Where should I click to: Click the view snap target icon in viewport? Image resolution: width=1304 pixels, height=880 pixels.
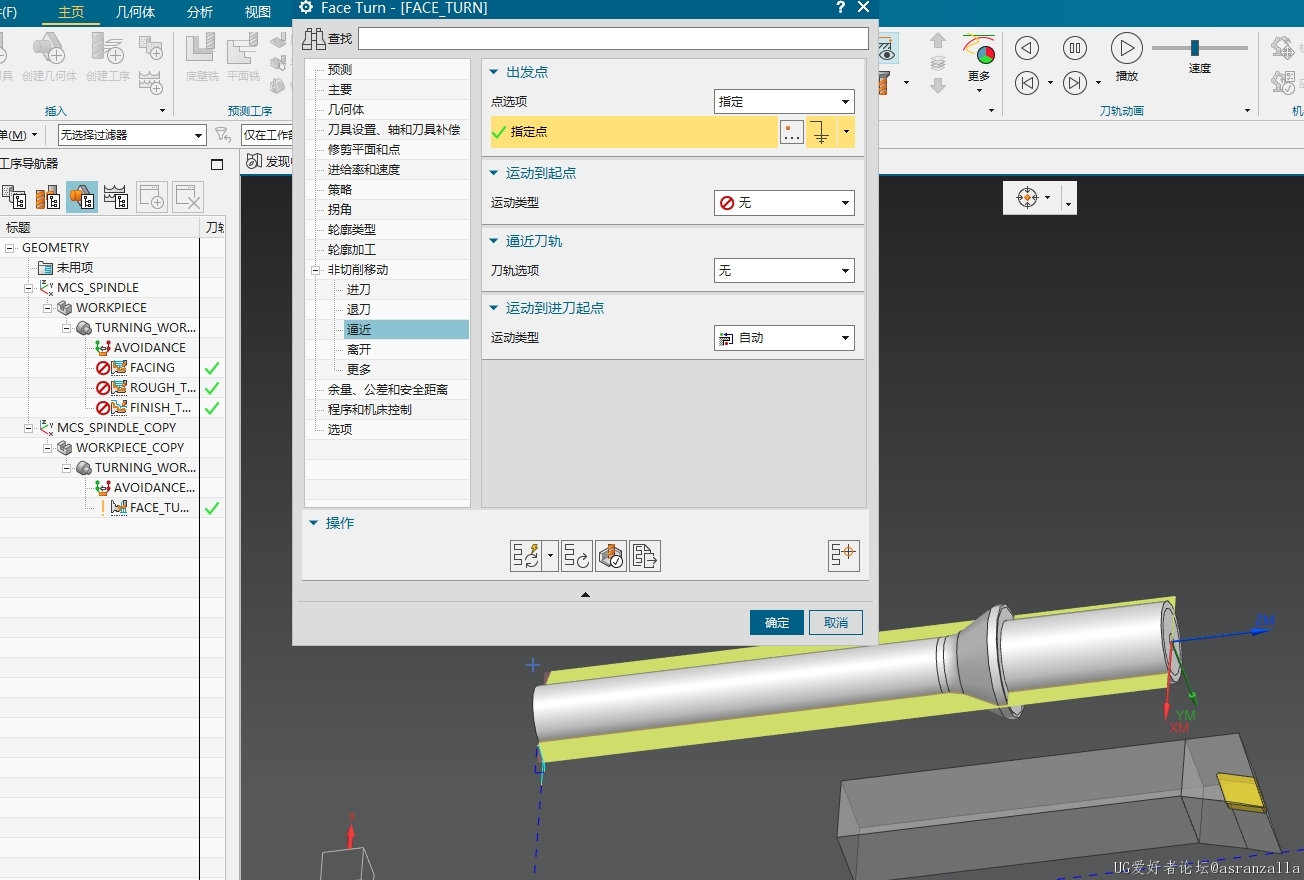click(x=1028, y=198)
